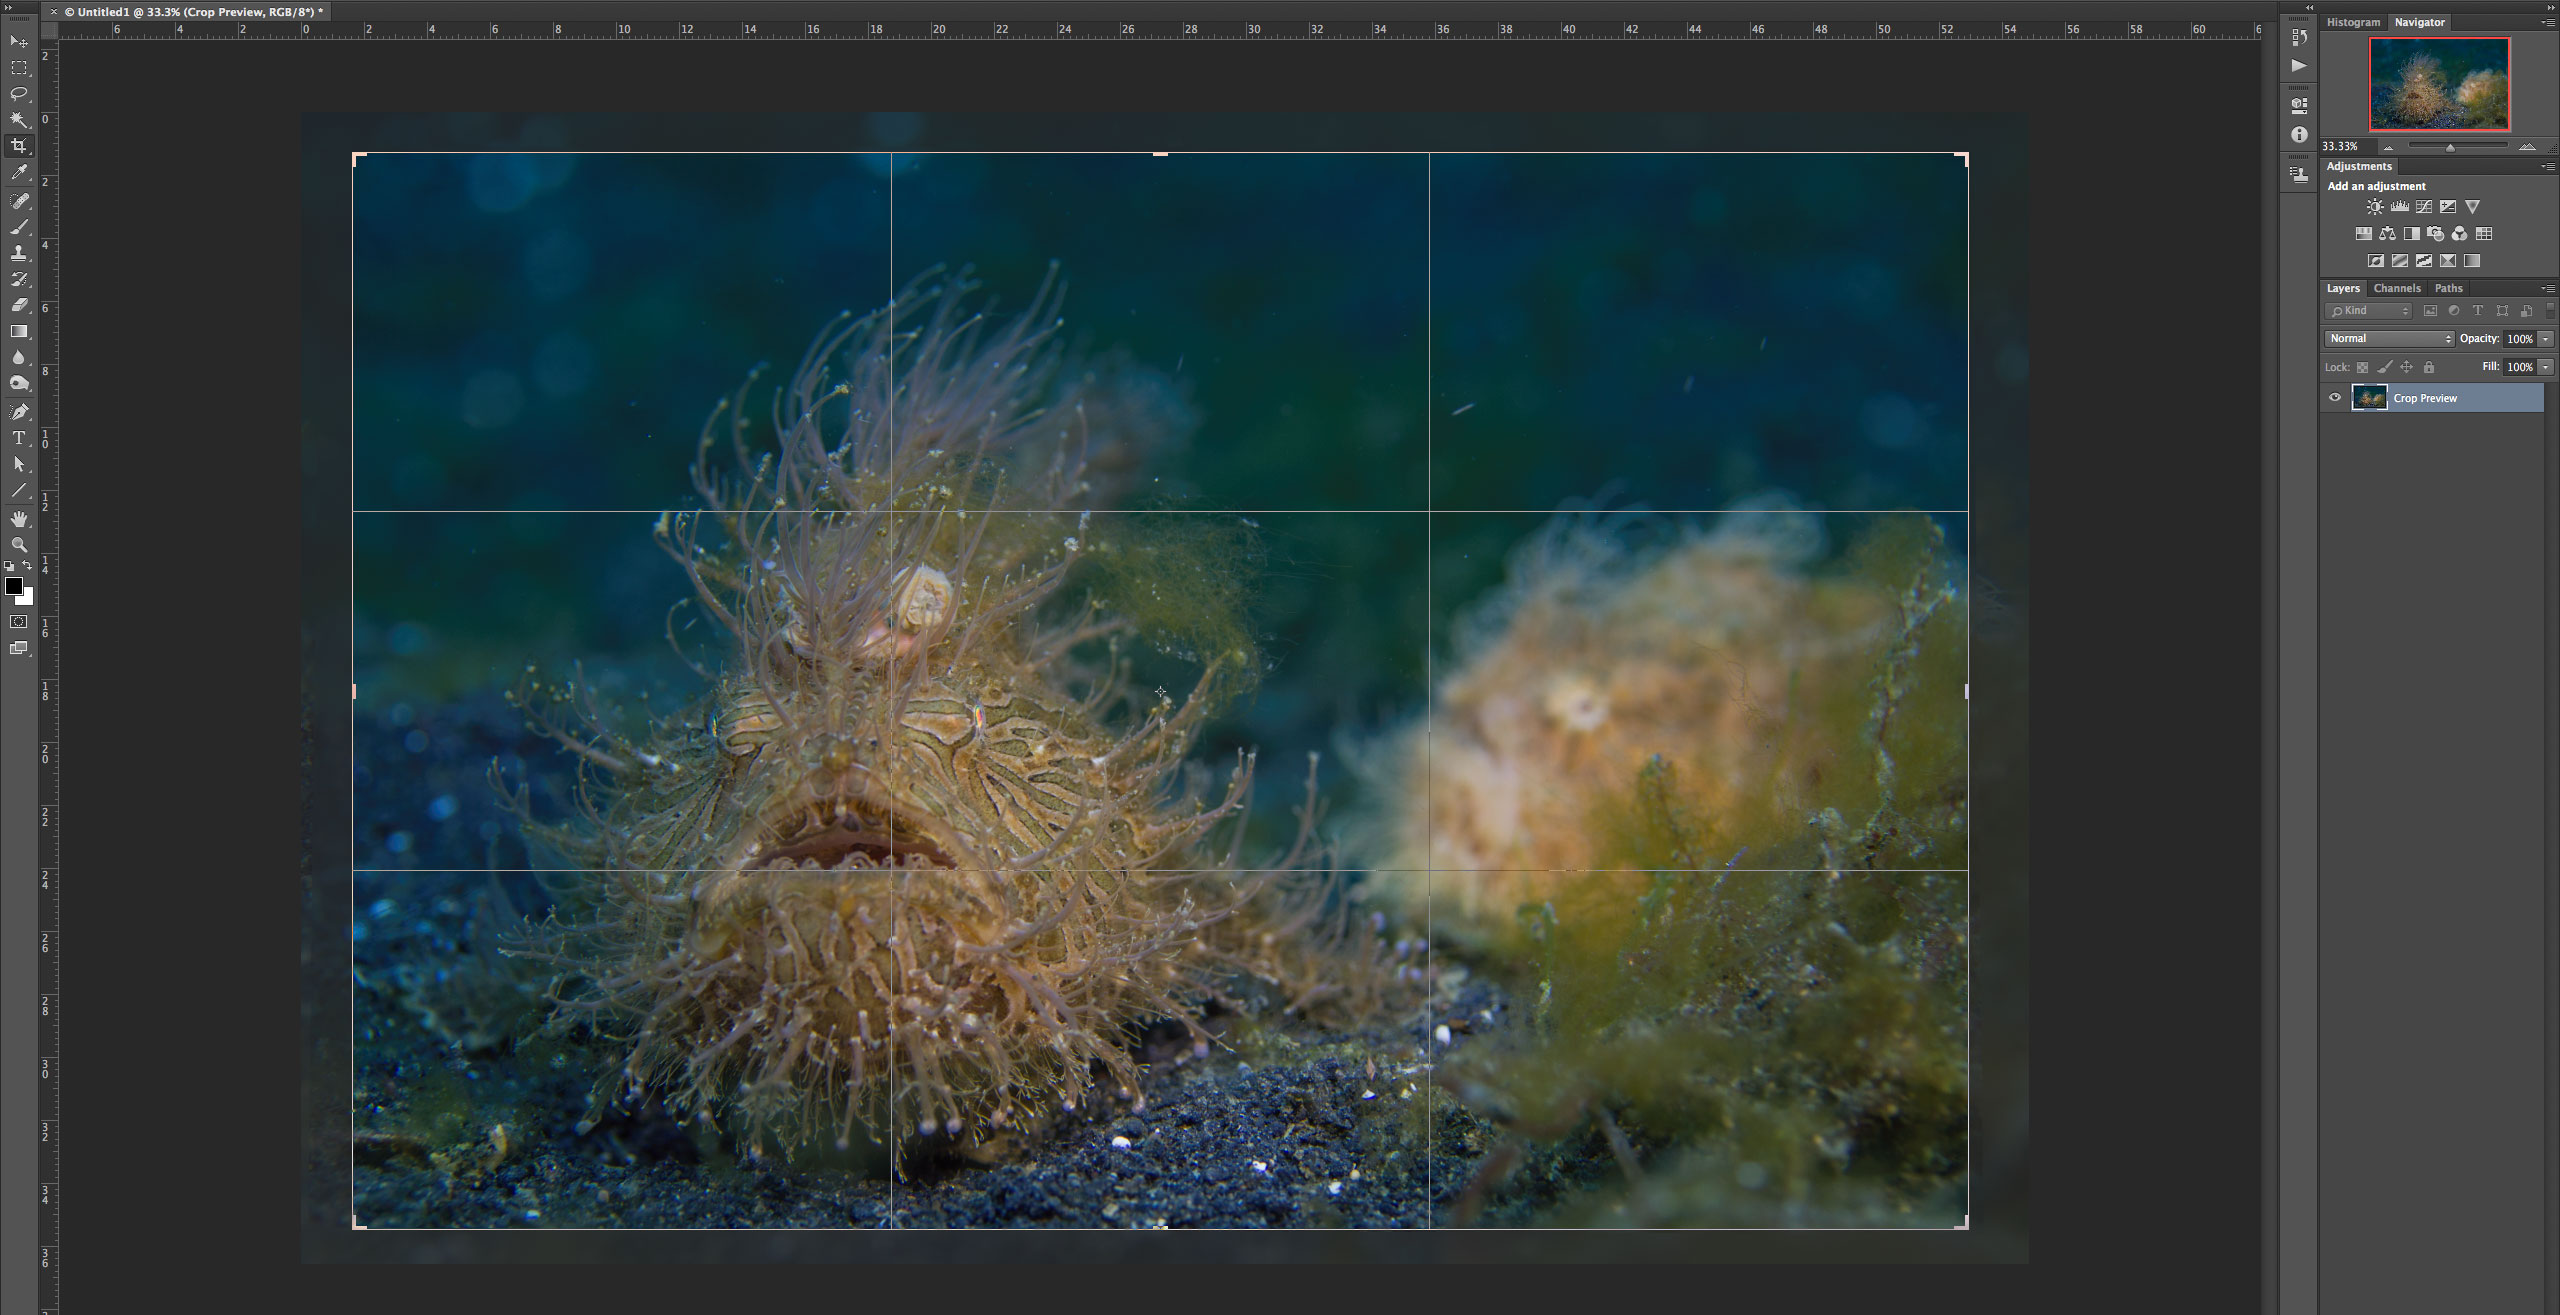Select the Magic Wand tool

click(18, 120)
